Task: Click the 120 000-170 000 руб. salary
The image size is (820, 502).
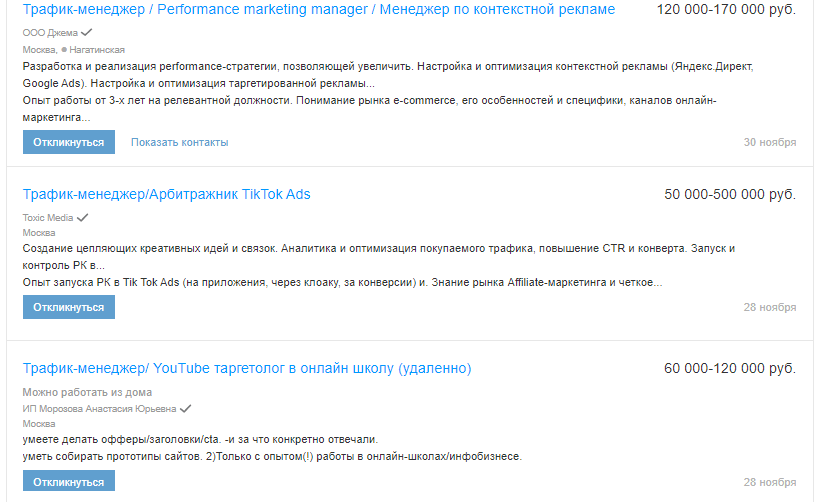Action: click(726, 10)
